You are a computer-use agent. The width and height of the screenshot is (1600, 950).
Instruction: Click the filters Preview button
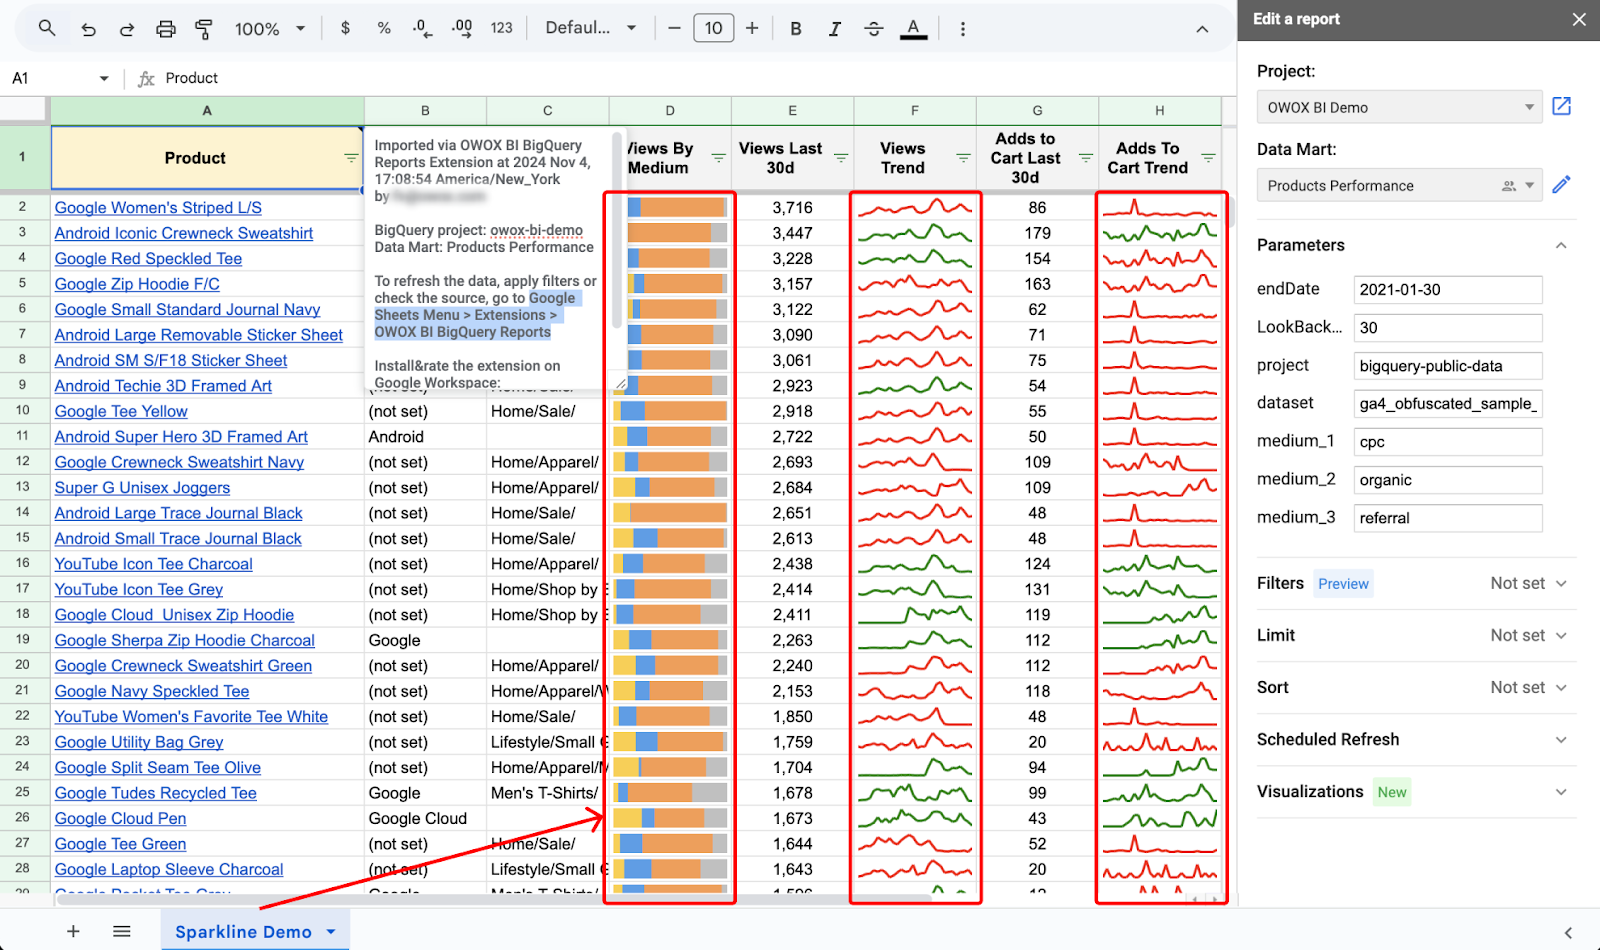(x=1343, y=584)
